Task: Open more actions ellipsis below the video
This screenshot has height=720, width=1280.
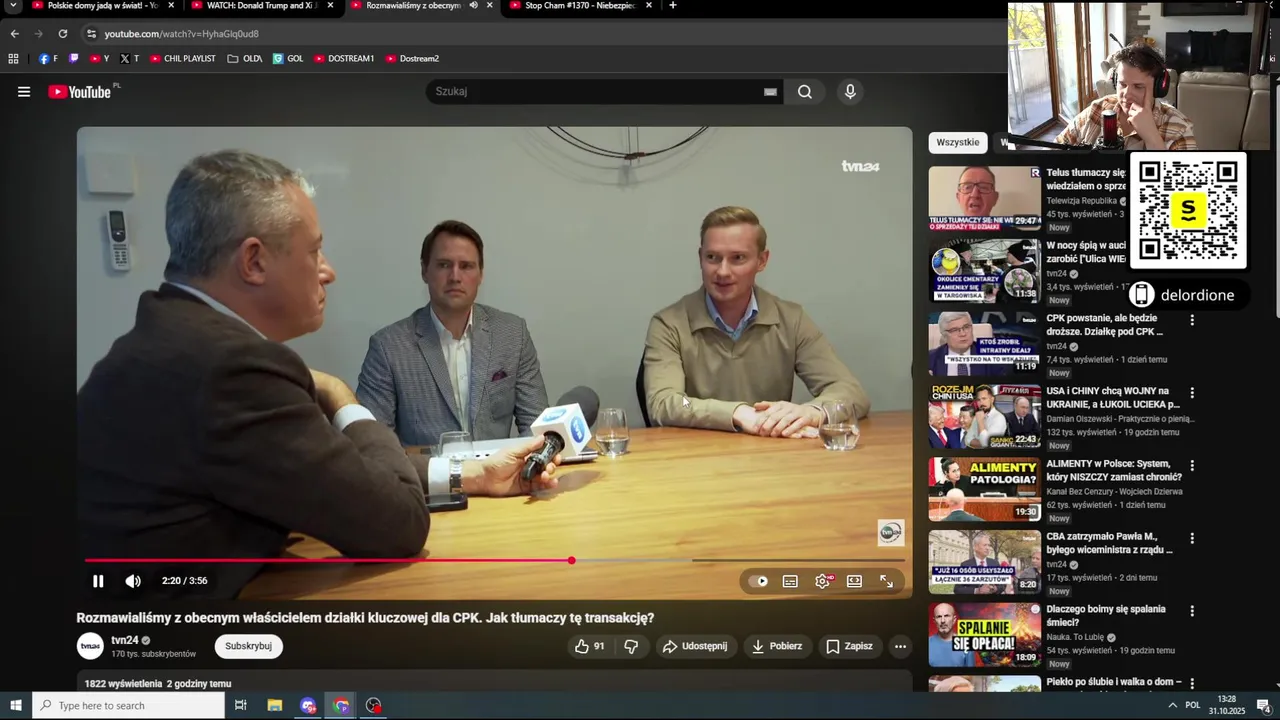Action: pyautogui.click(x=900, y=646)
